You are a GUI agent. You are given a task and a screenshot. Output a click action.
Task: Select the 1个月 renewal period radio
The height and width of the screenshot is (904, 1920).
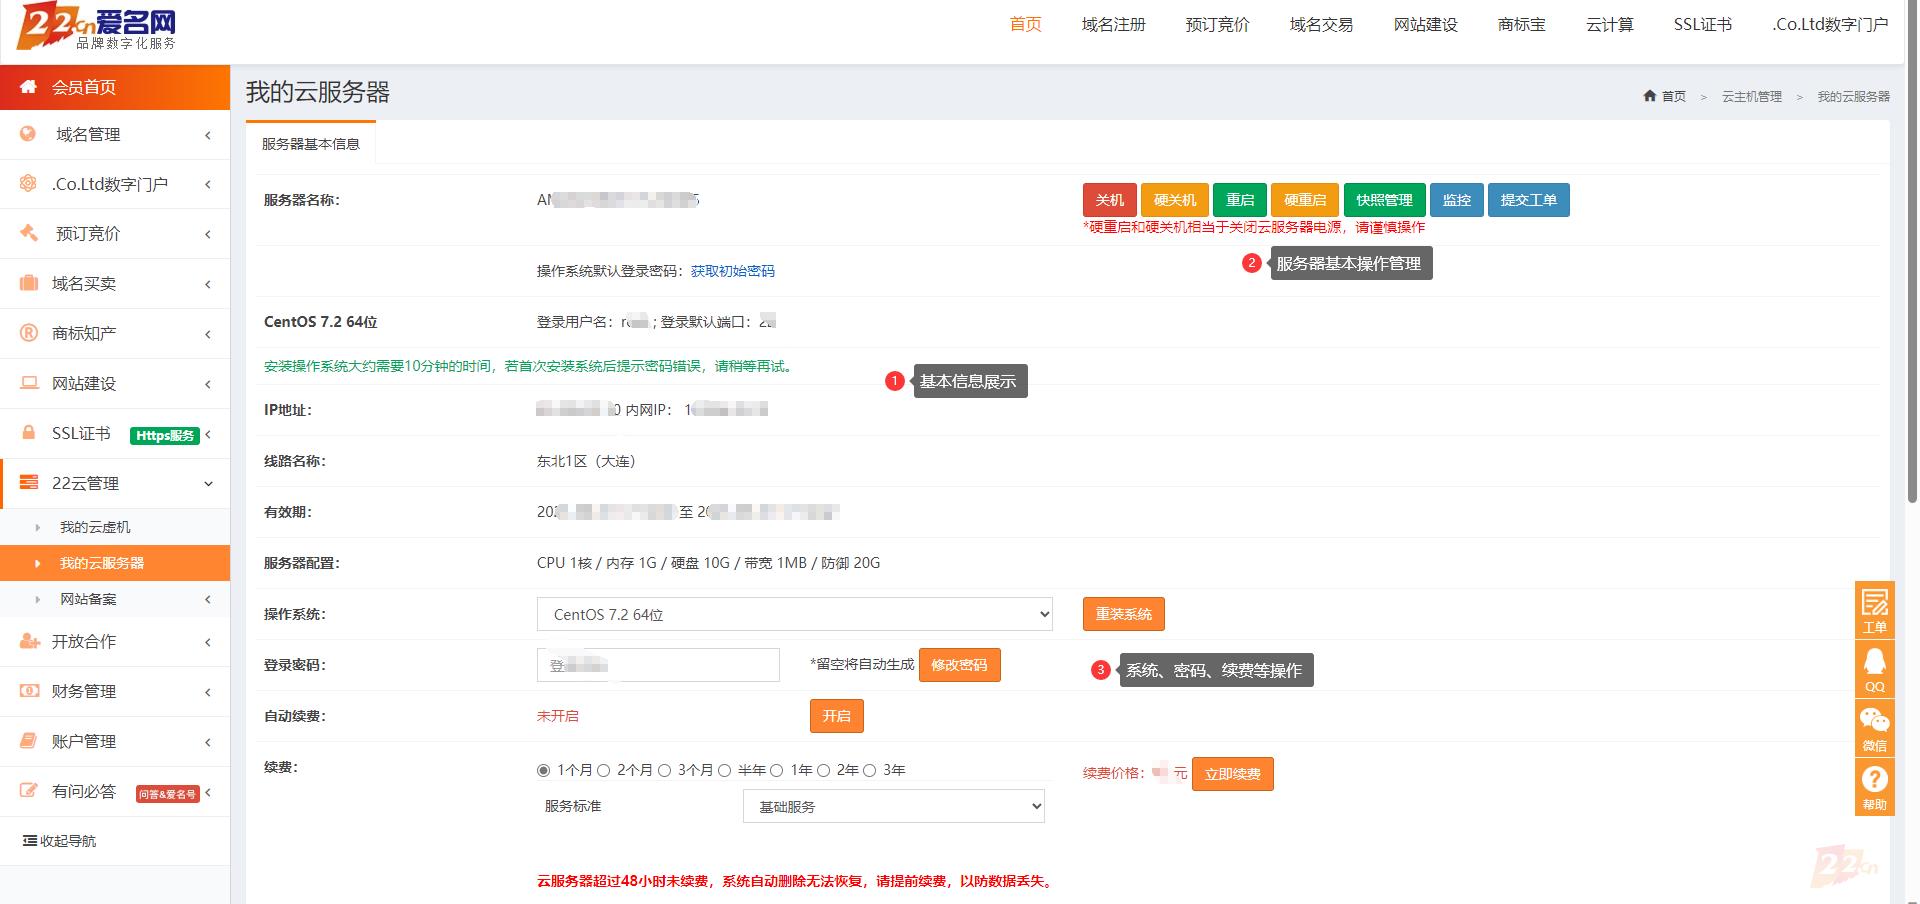pyautogui.click(x=543, y=770)
